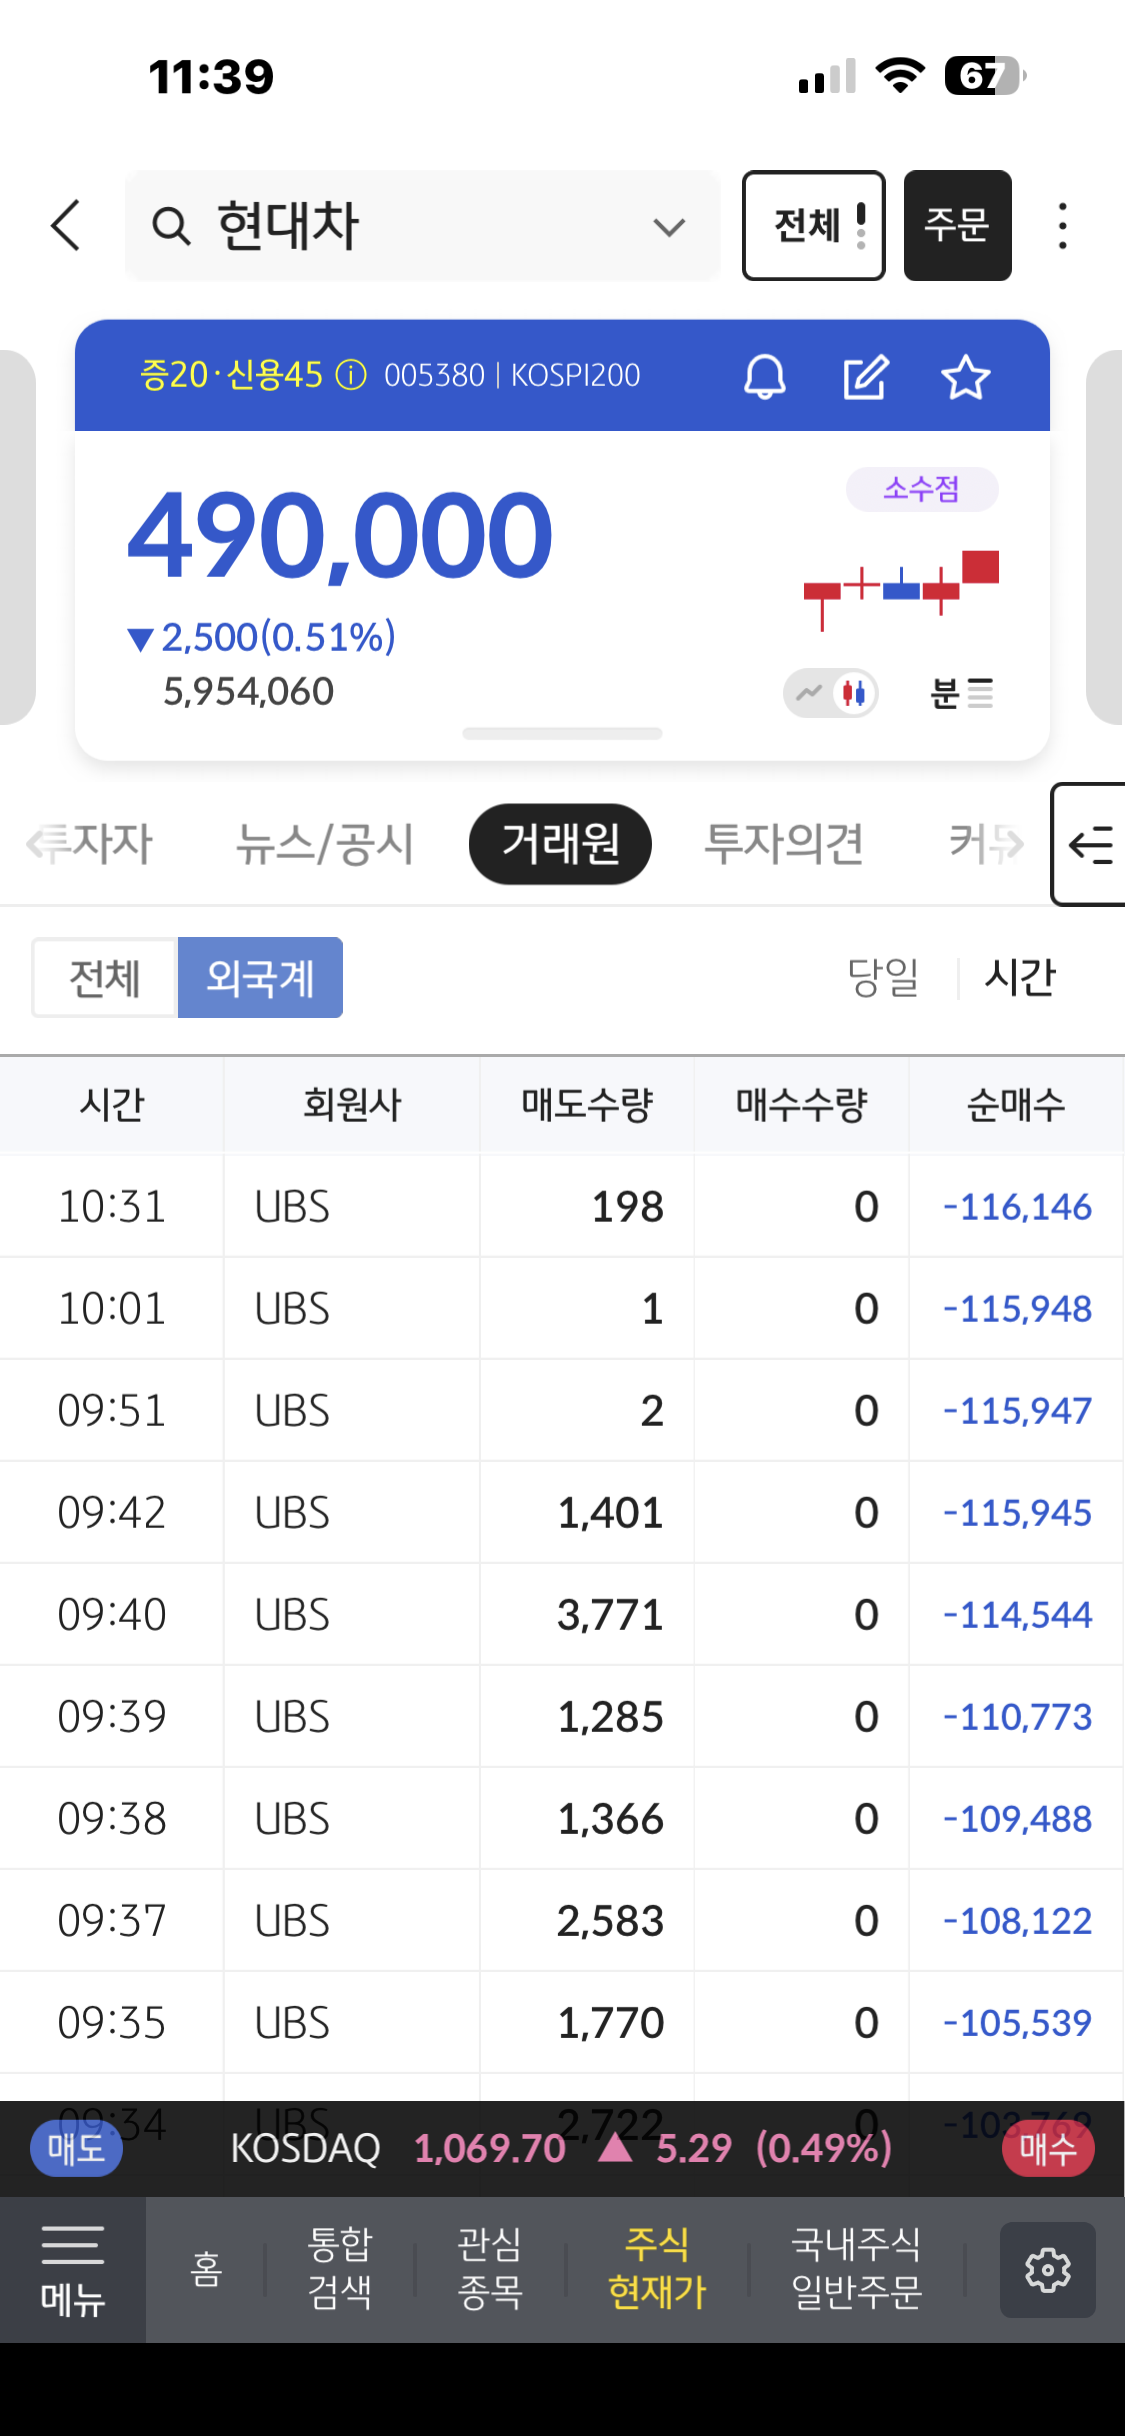Select the 전체 brokerage filter

(x=105, y=977)
